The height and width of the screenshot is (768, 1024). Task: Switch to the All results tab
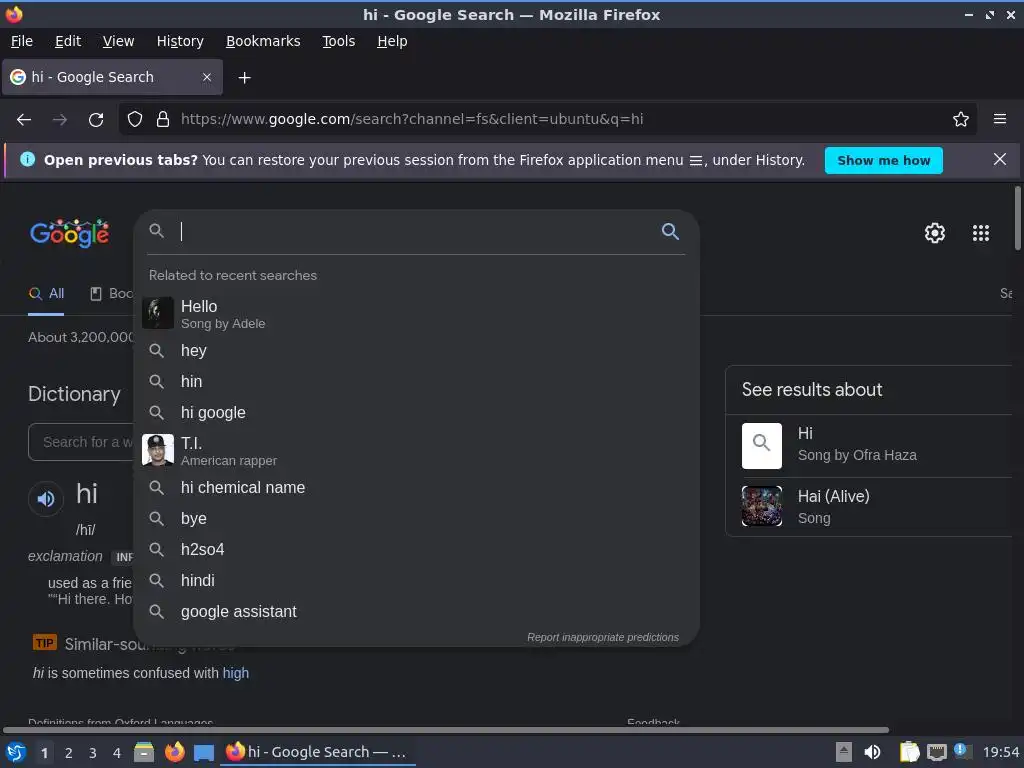[x=46, y=294]
